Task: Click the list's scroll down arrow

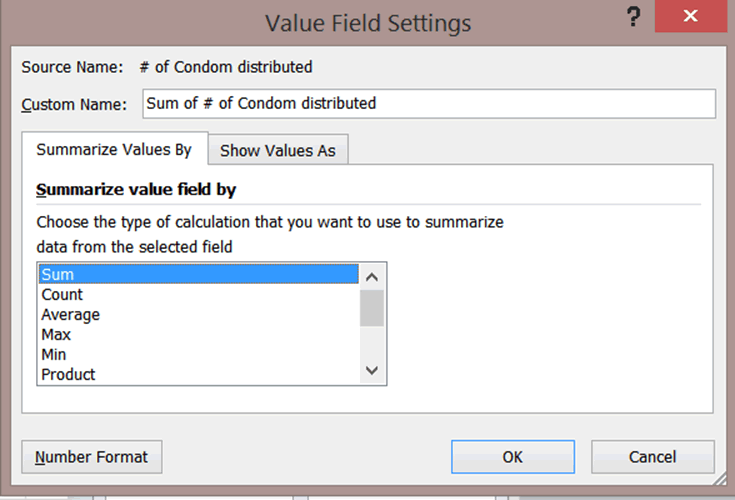Action: pyautogui.click(x=372, y=371)
